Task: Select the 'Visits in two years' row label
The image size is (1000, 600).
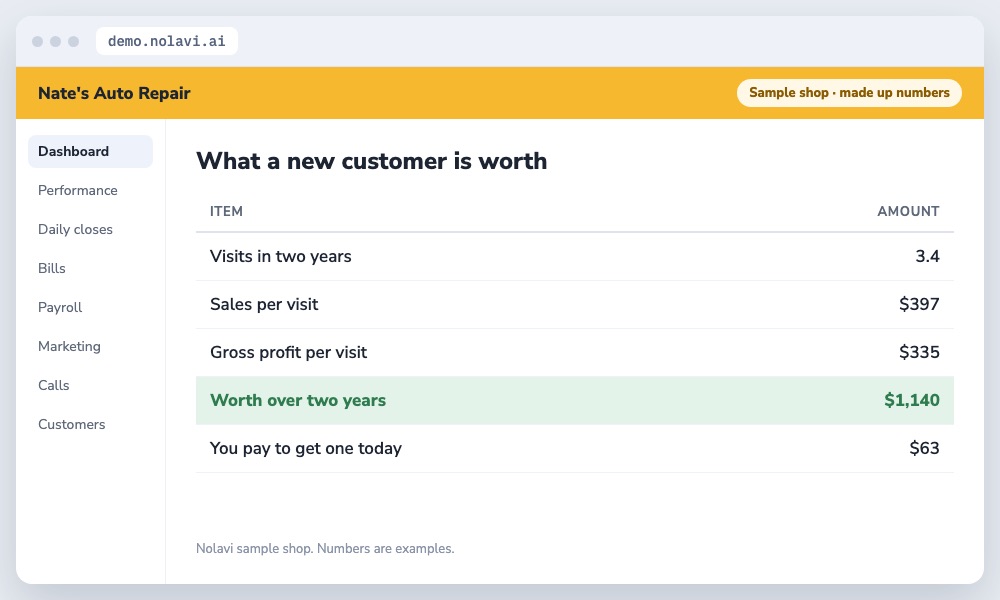Action: coord(281,256)
